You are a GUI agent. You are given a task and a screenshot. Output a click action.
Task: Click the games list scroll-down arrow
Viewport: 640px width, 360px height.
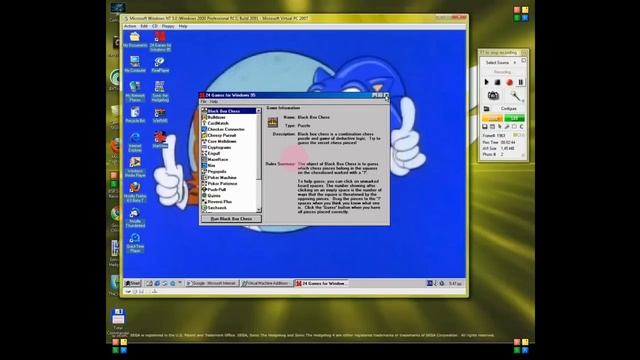[258, 210]
